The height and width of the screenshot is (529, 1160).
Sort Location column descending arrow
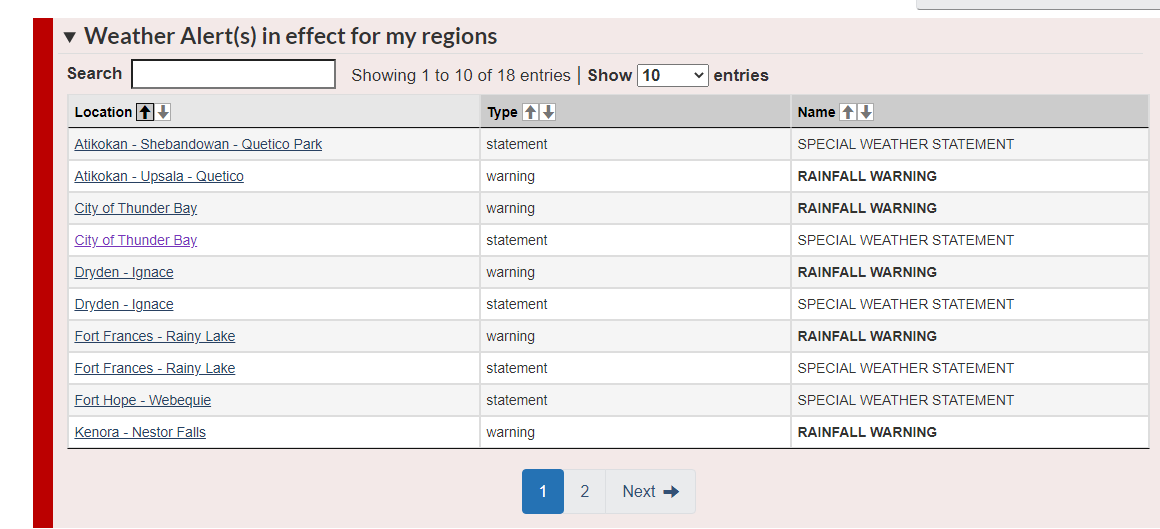[x=163, y=112]
